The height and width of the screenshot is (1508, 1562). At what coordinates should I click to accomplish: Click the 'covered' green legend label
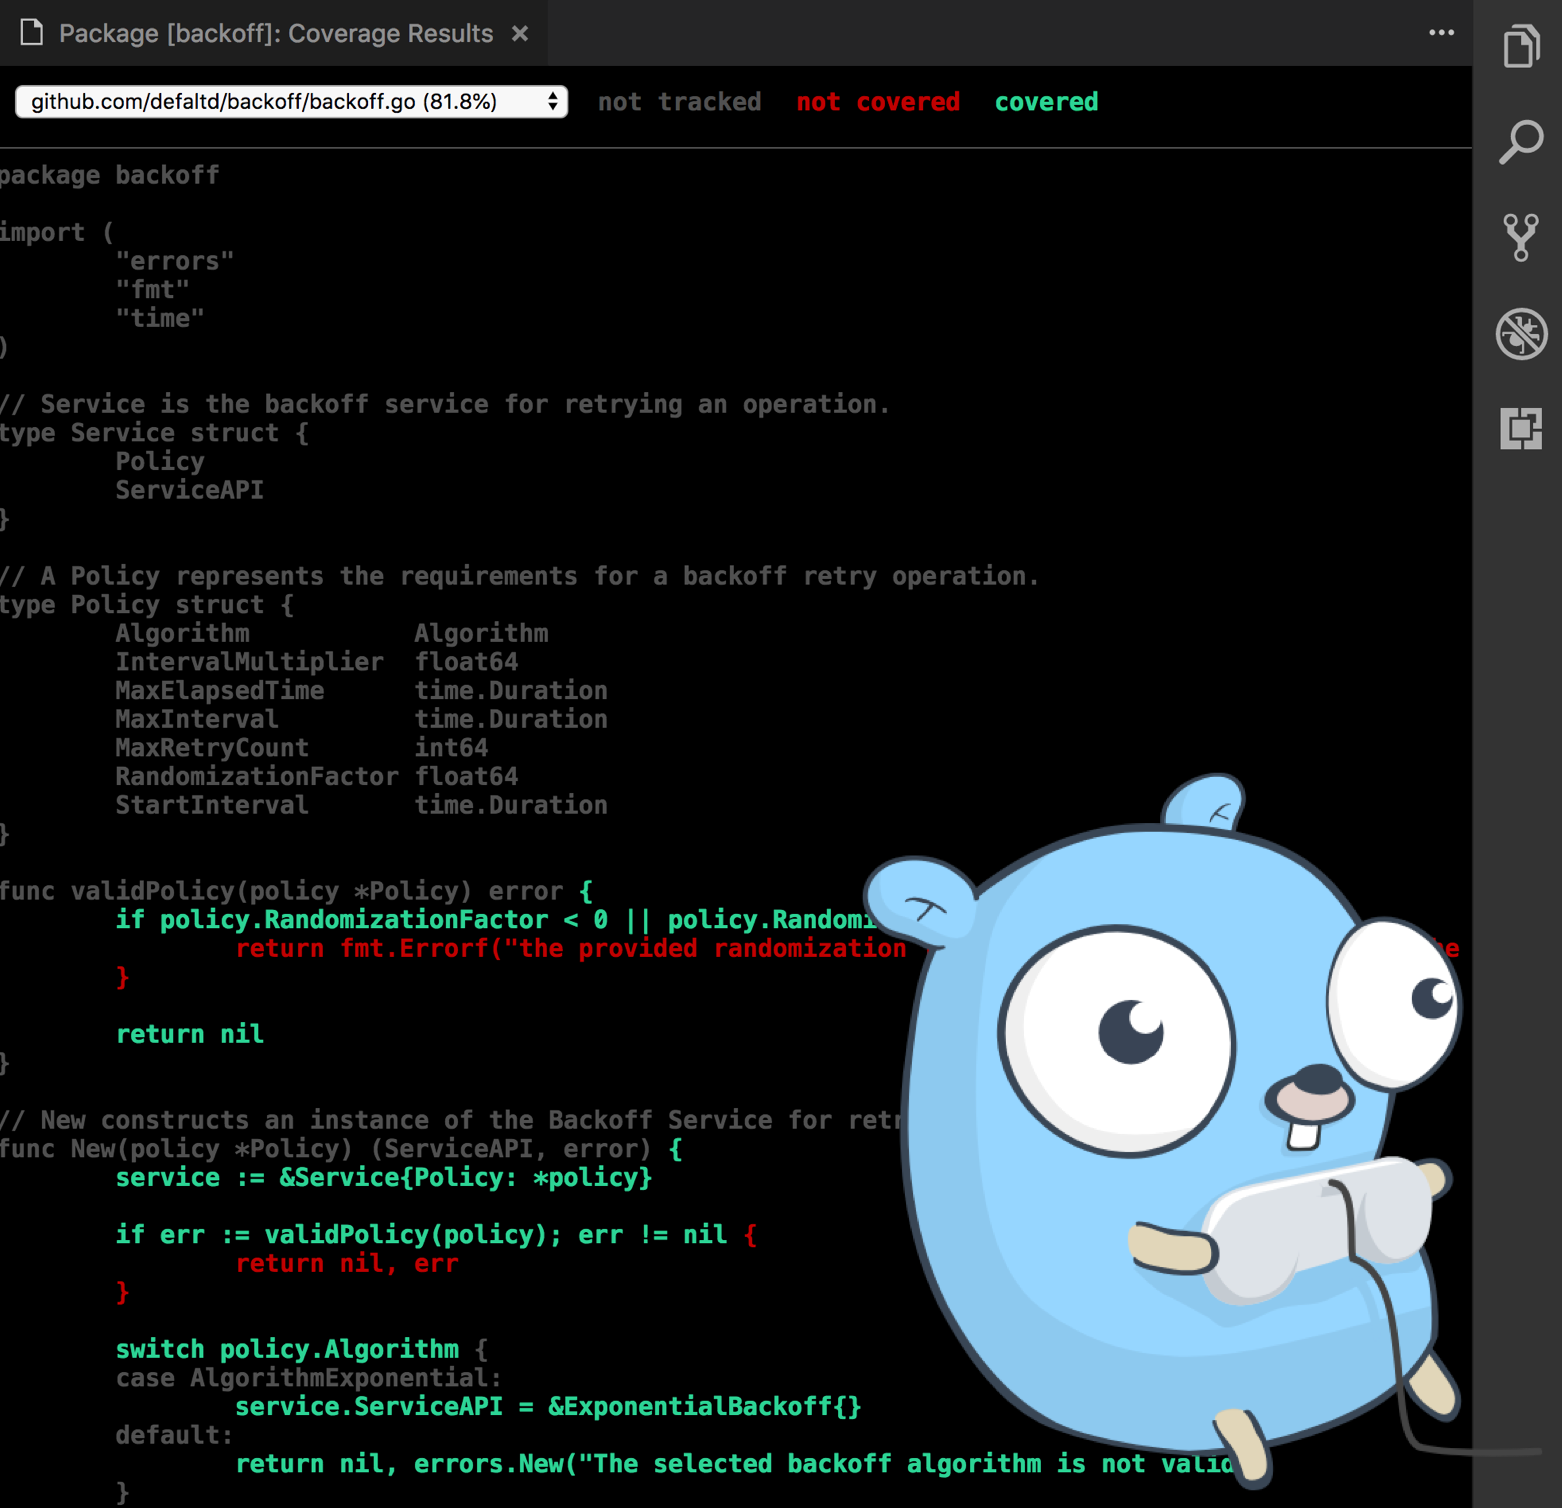click(1046, 102)
